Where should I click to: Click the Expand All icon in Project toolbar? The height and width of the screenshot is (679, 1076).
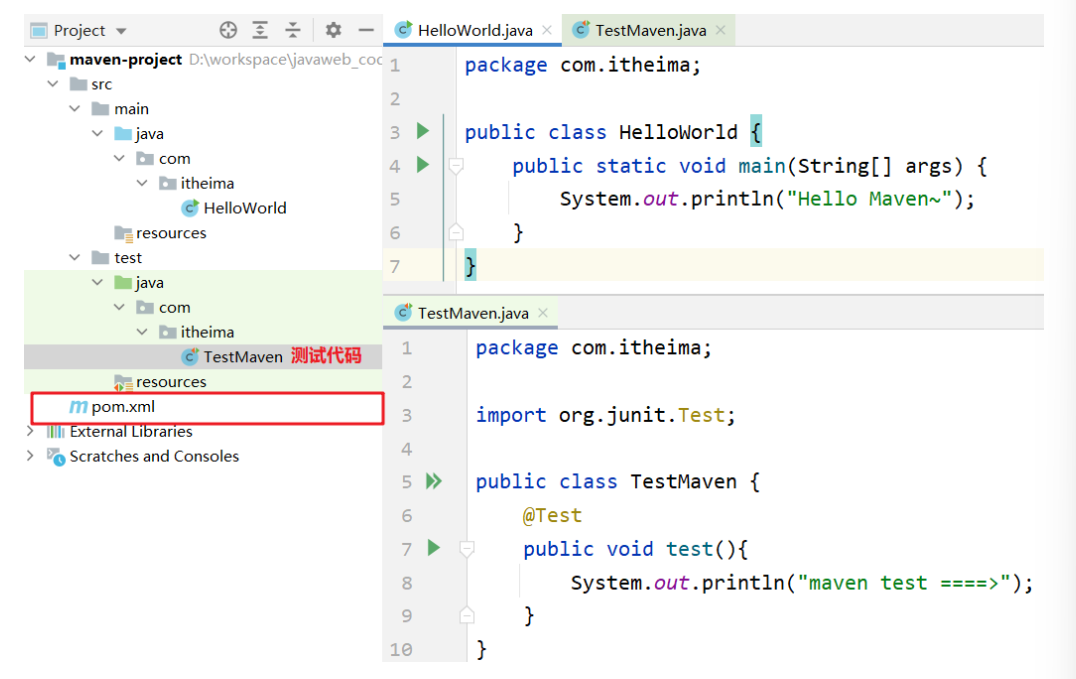(260, 30)
